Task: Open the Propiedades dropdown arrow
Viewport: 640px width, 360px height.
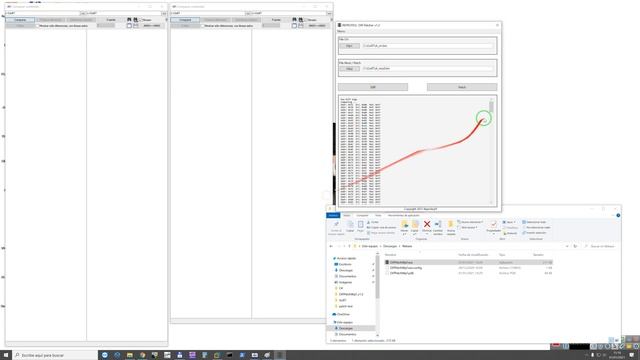Action: pos(493,234)
